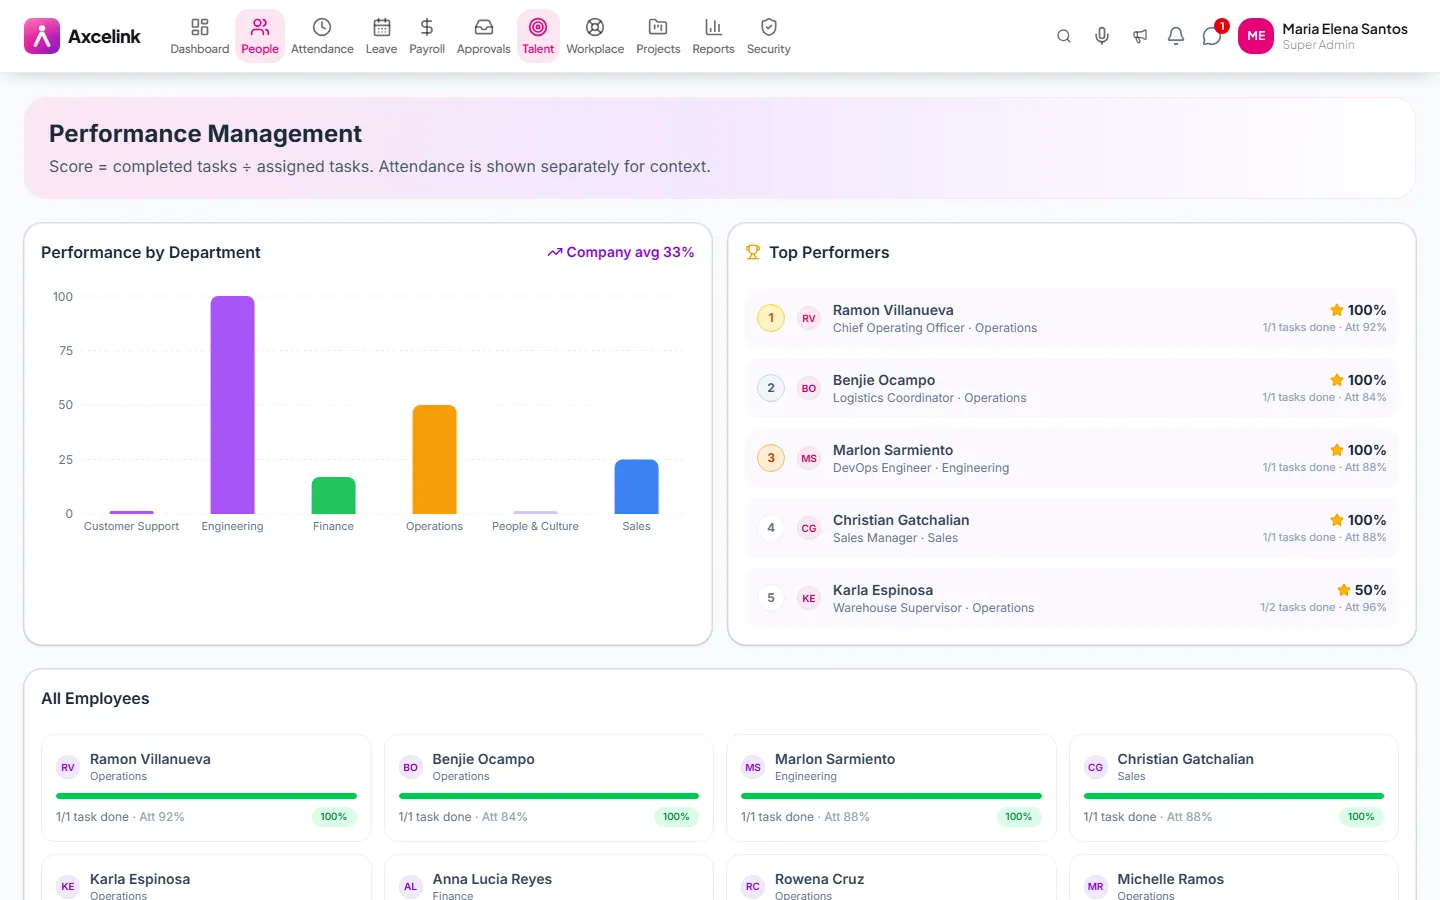Click the purple Engineering chart bar
This screenshot has height=900, width=1440.
pyautogui.click(x=232, y=405)
